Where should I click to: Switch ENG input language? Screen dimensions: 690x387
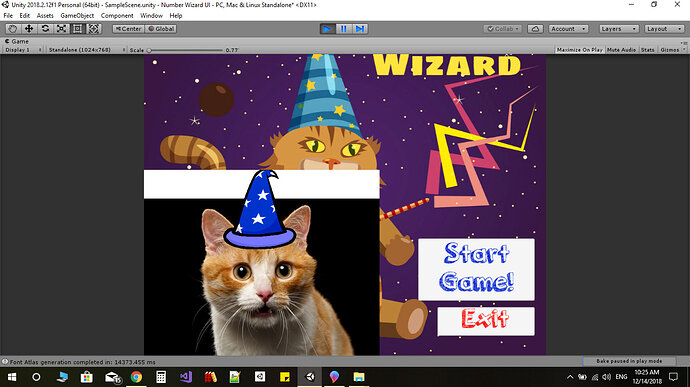621,377
